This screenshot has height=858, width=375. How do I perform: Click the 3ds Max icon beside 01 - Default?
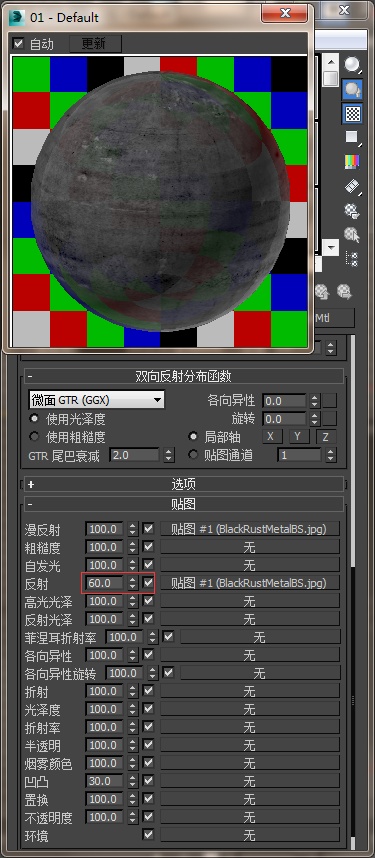16,18
